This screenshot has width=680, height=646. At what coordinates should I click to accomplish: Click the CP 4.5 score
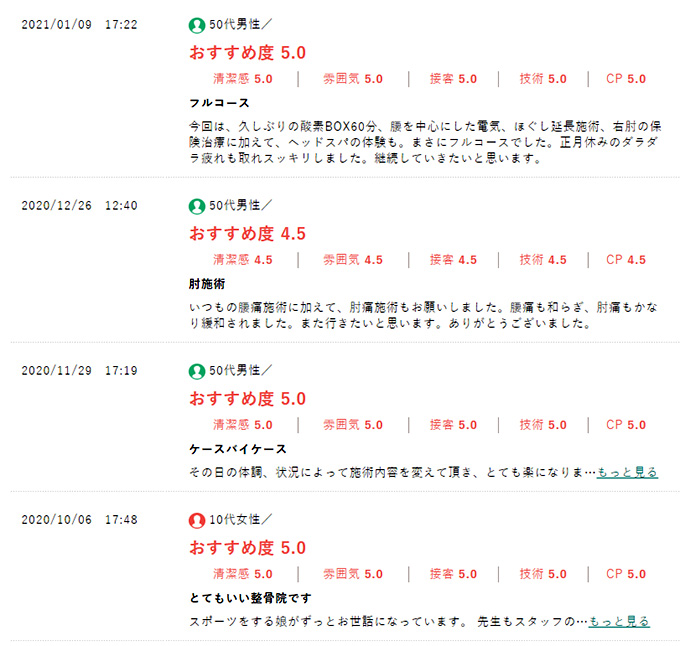coord(626,260)
